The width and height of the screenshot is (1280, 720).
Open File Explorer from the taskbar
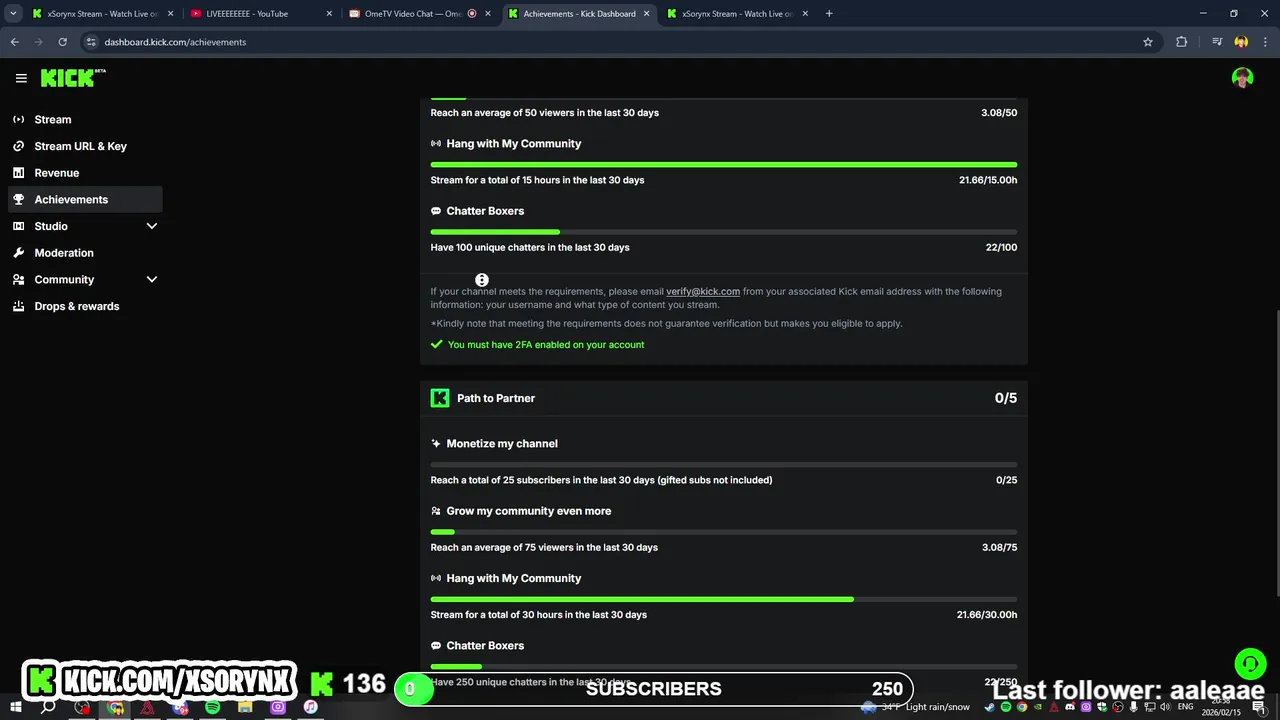(x=245, y=707)
